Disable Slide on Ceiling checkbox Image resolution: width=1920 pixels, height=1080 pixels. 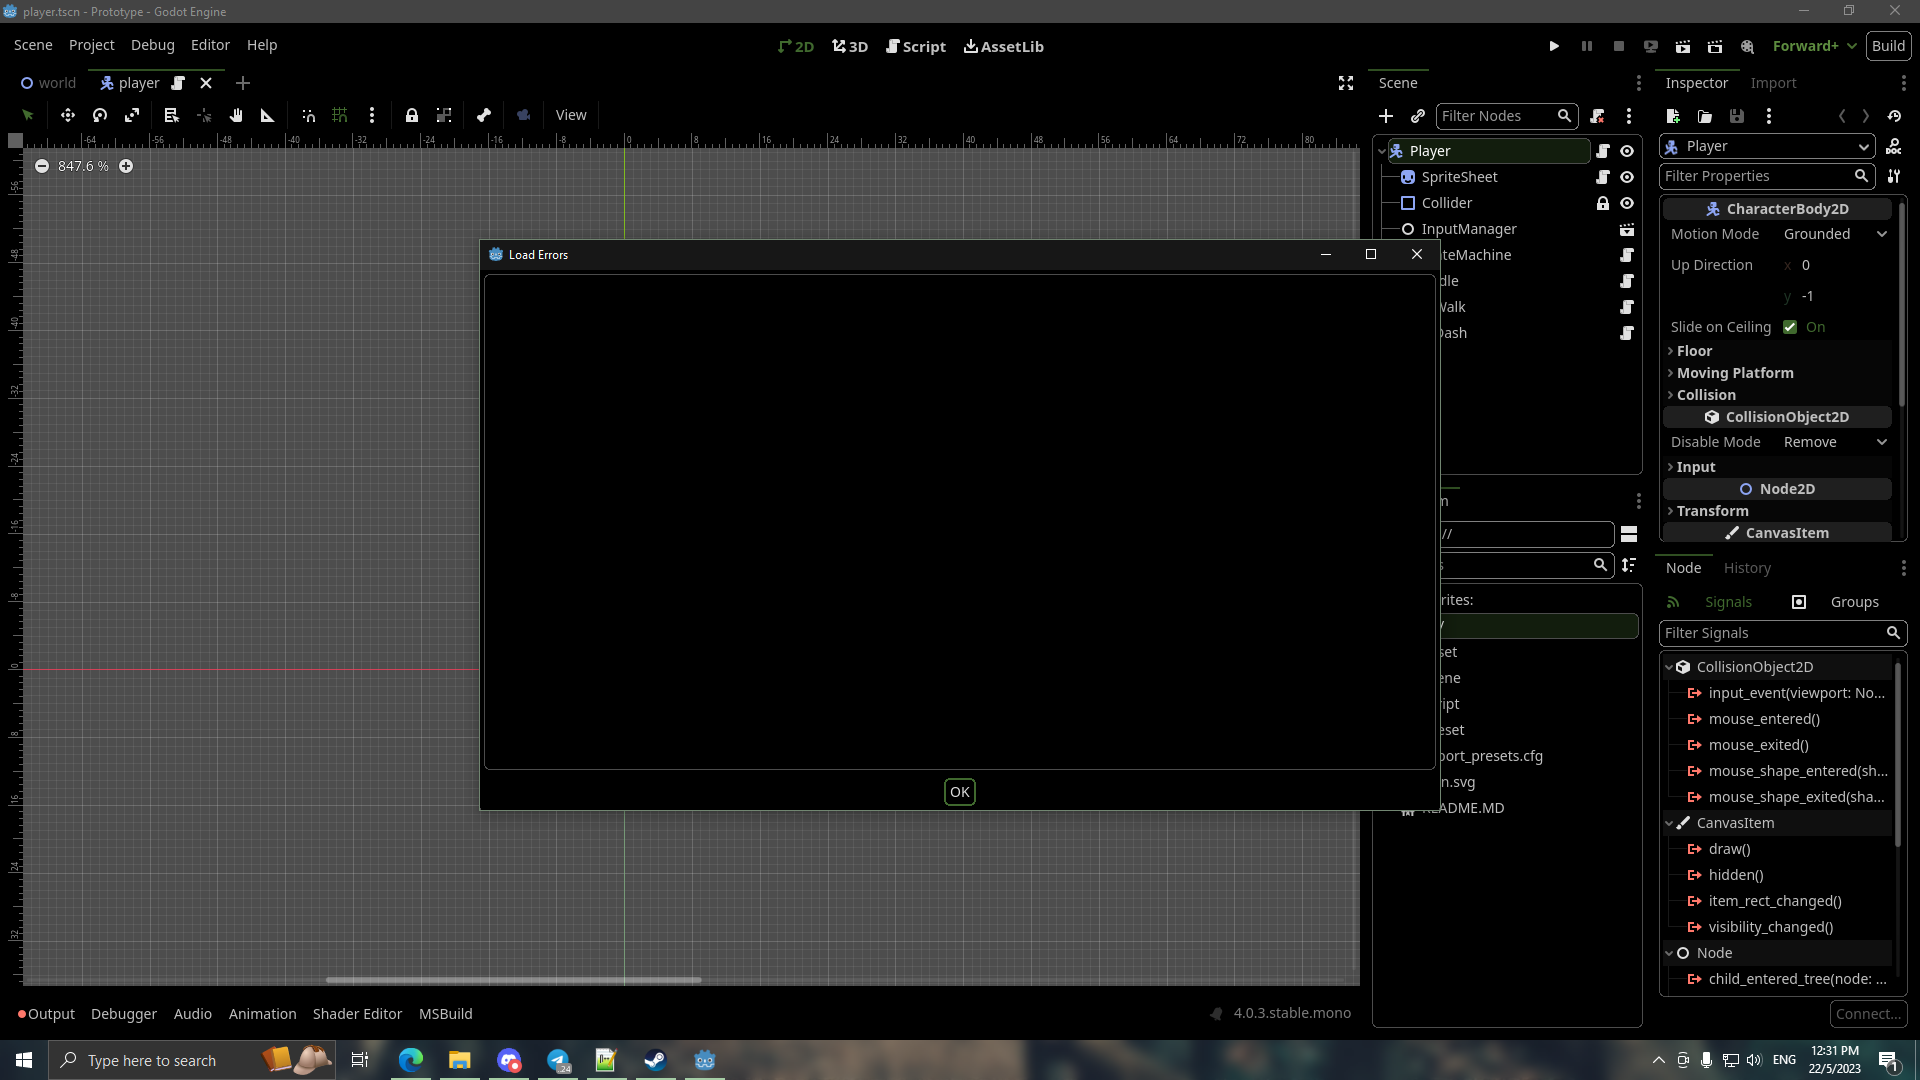[x=1790, y=327]
